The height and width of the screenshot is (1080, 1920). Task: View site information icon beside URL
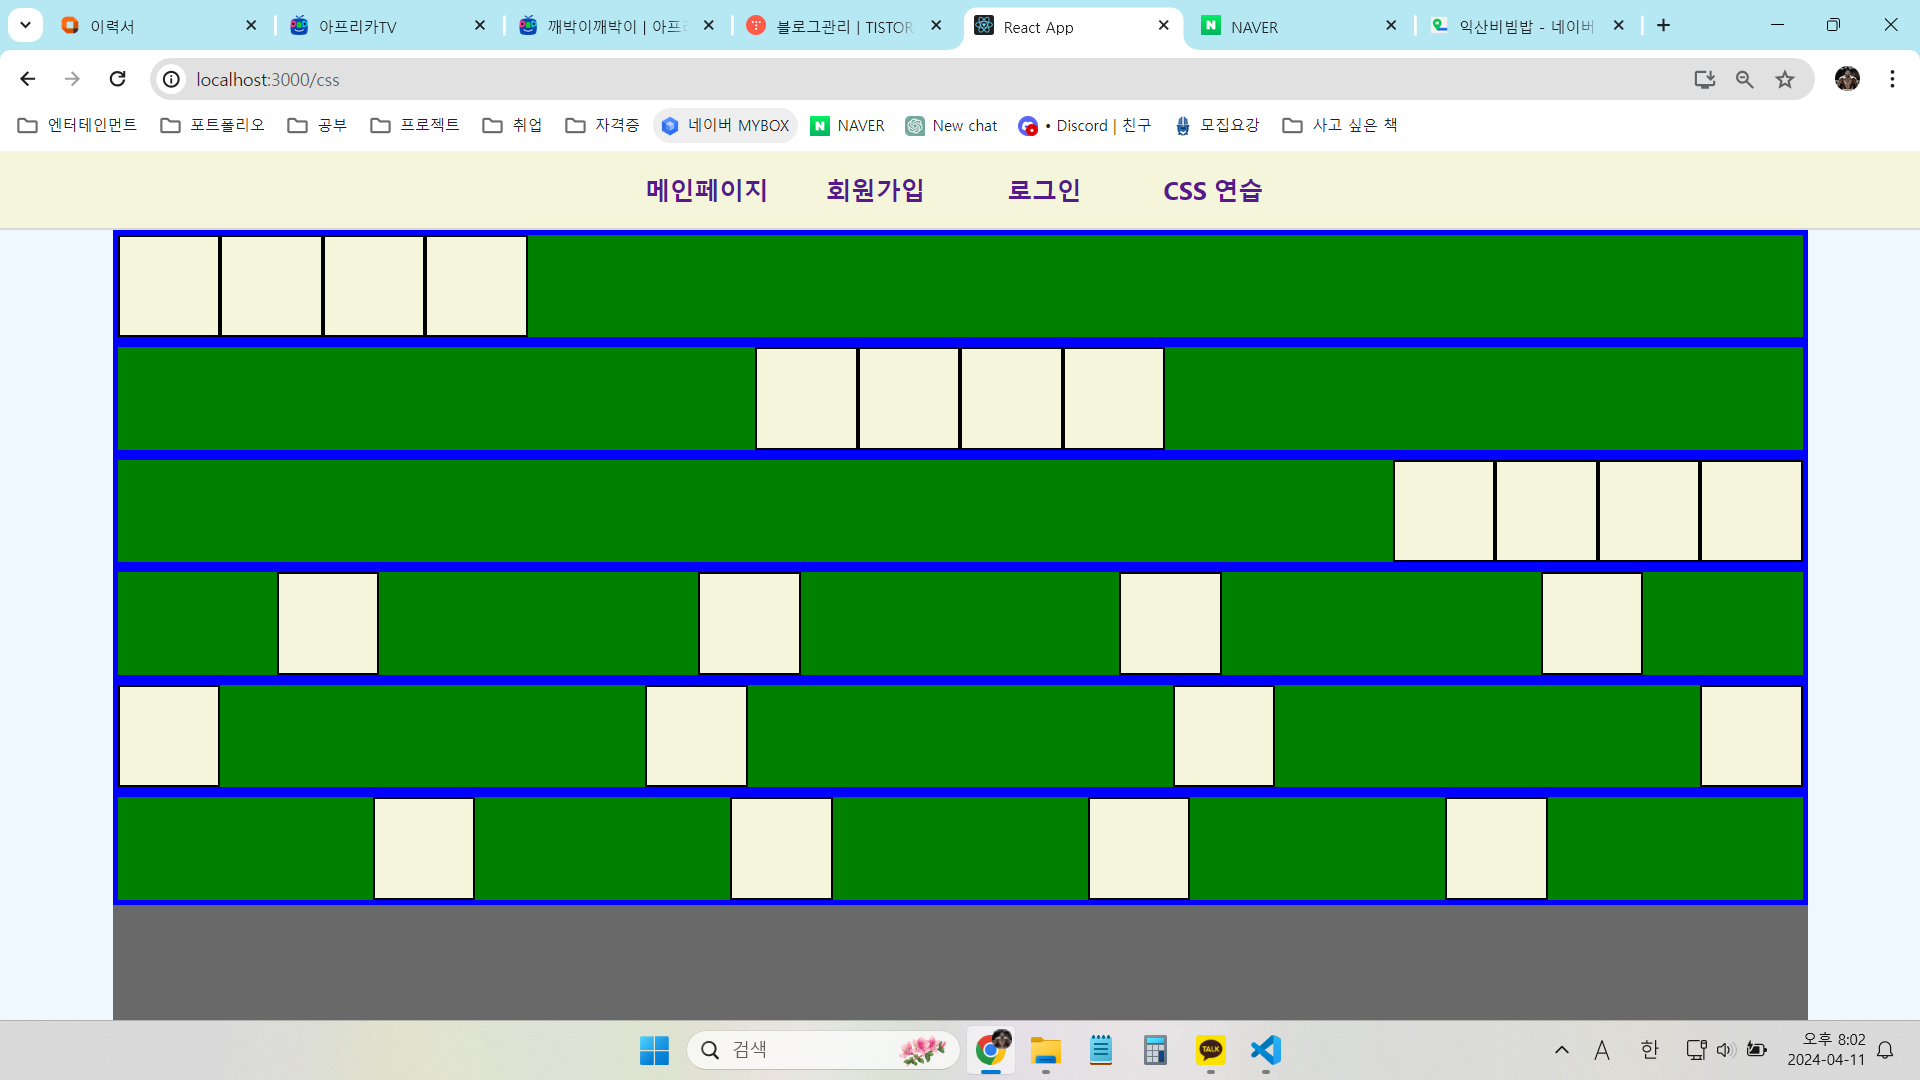[172, 79]
